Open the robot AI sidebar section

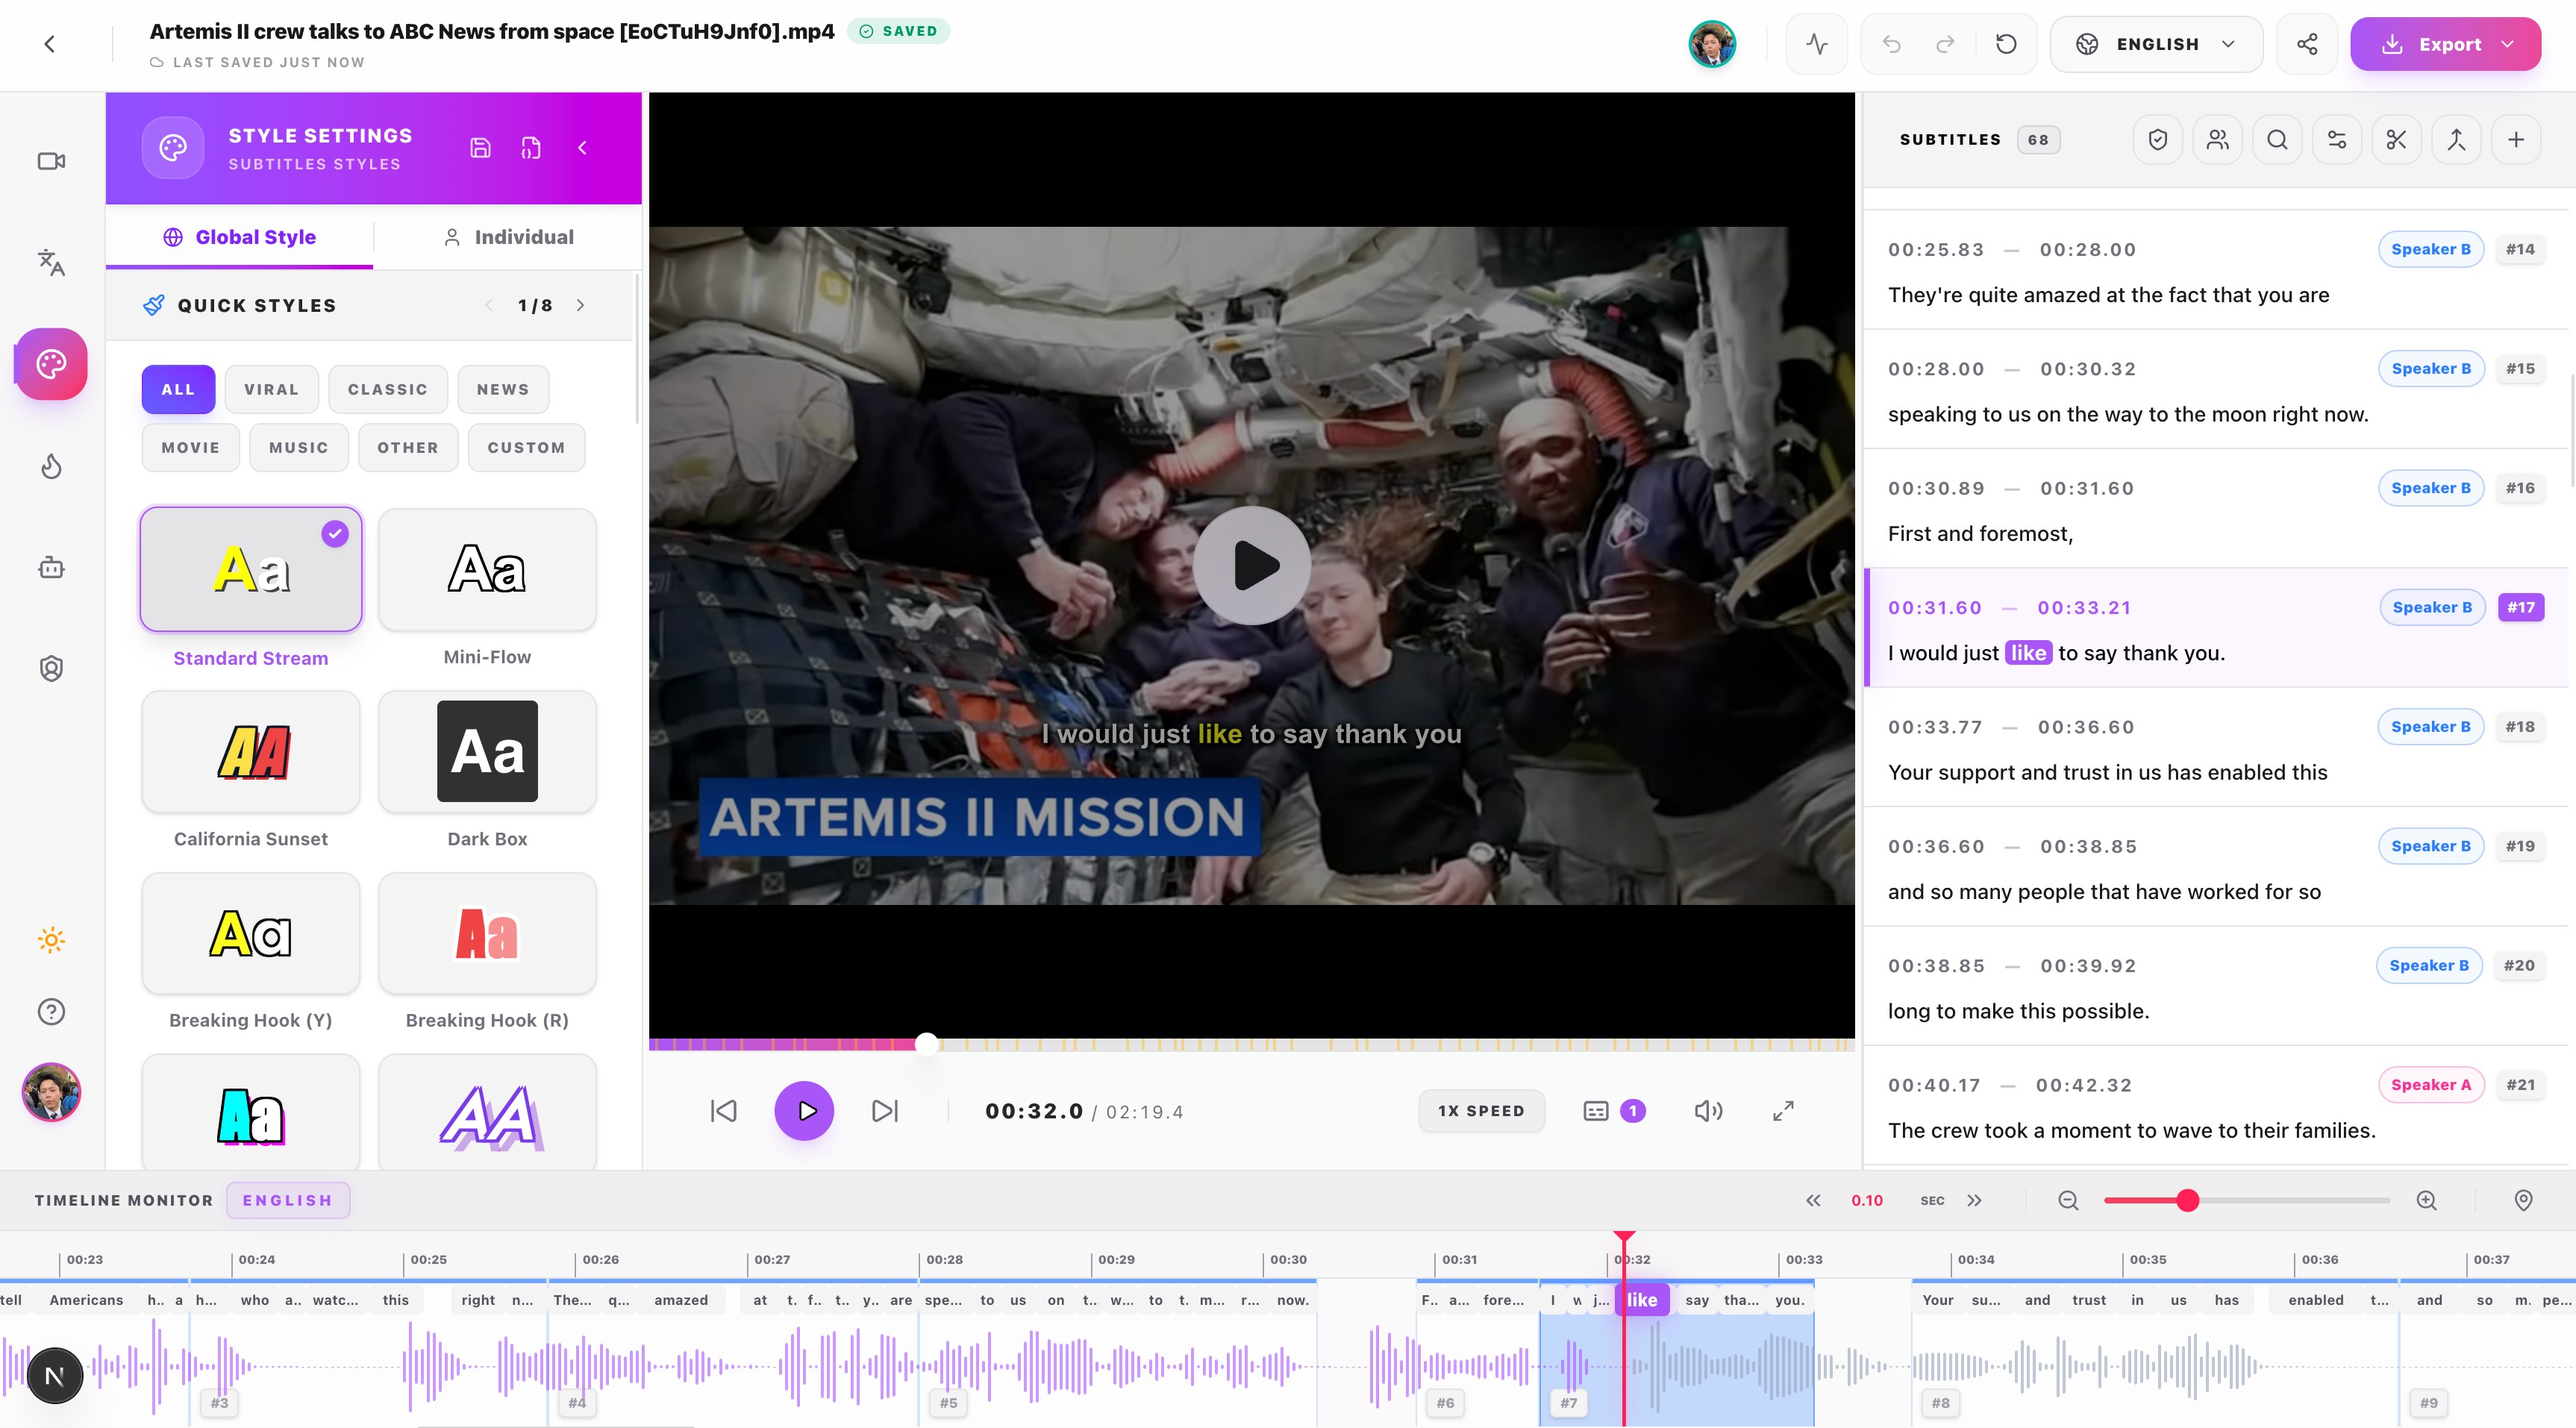pos(51,568)
